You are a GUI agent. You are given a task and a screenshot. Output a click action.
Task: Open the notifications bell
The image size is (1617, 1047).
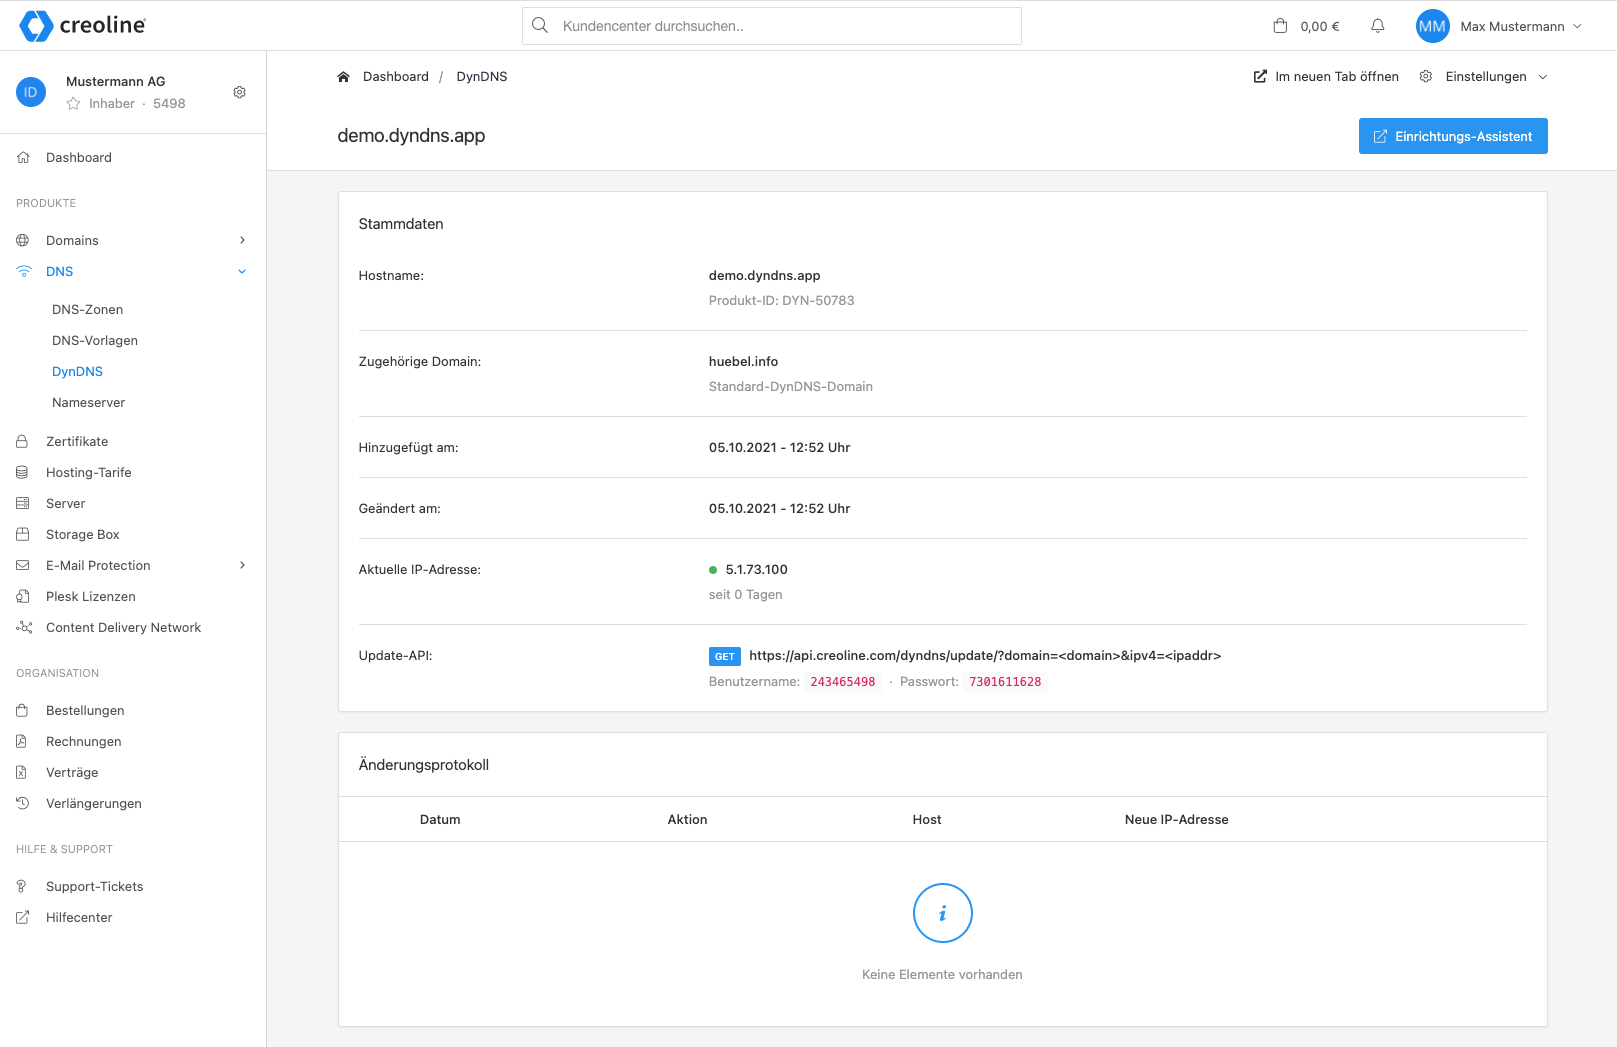(1378, 26)
